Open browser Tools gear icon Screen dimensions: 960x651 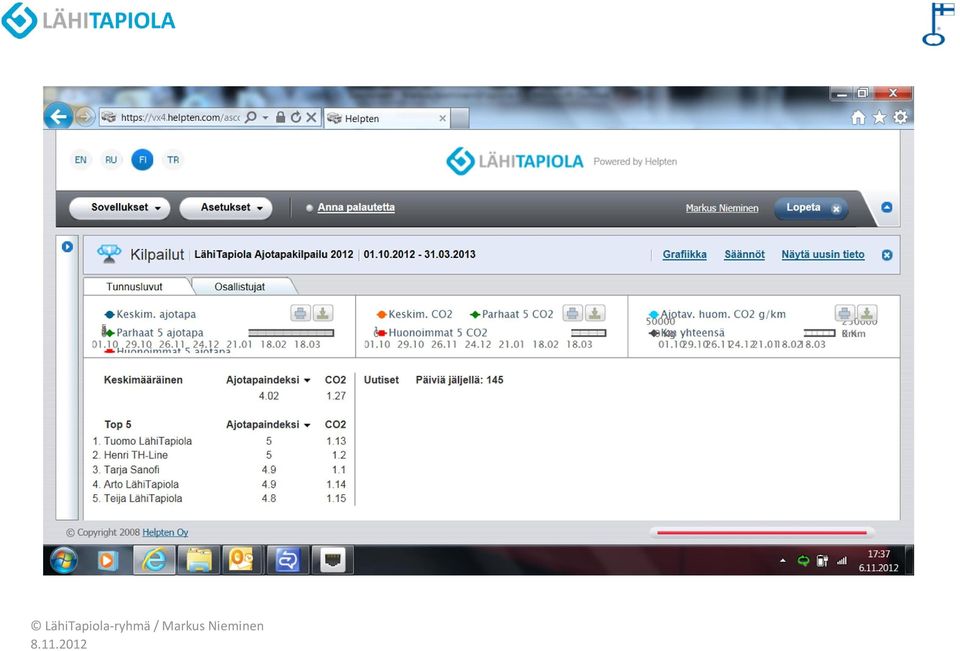[901, 117]
